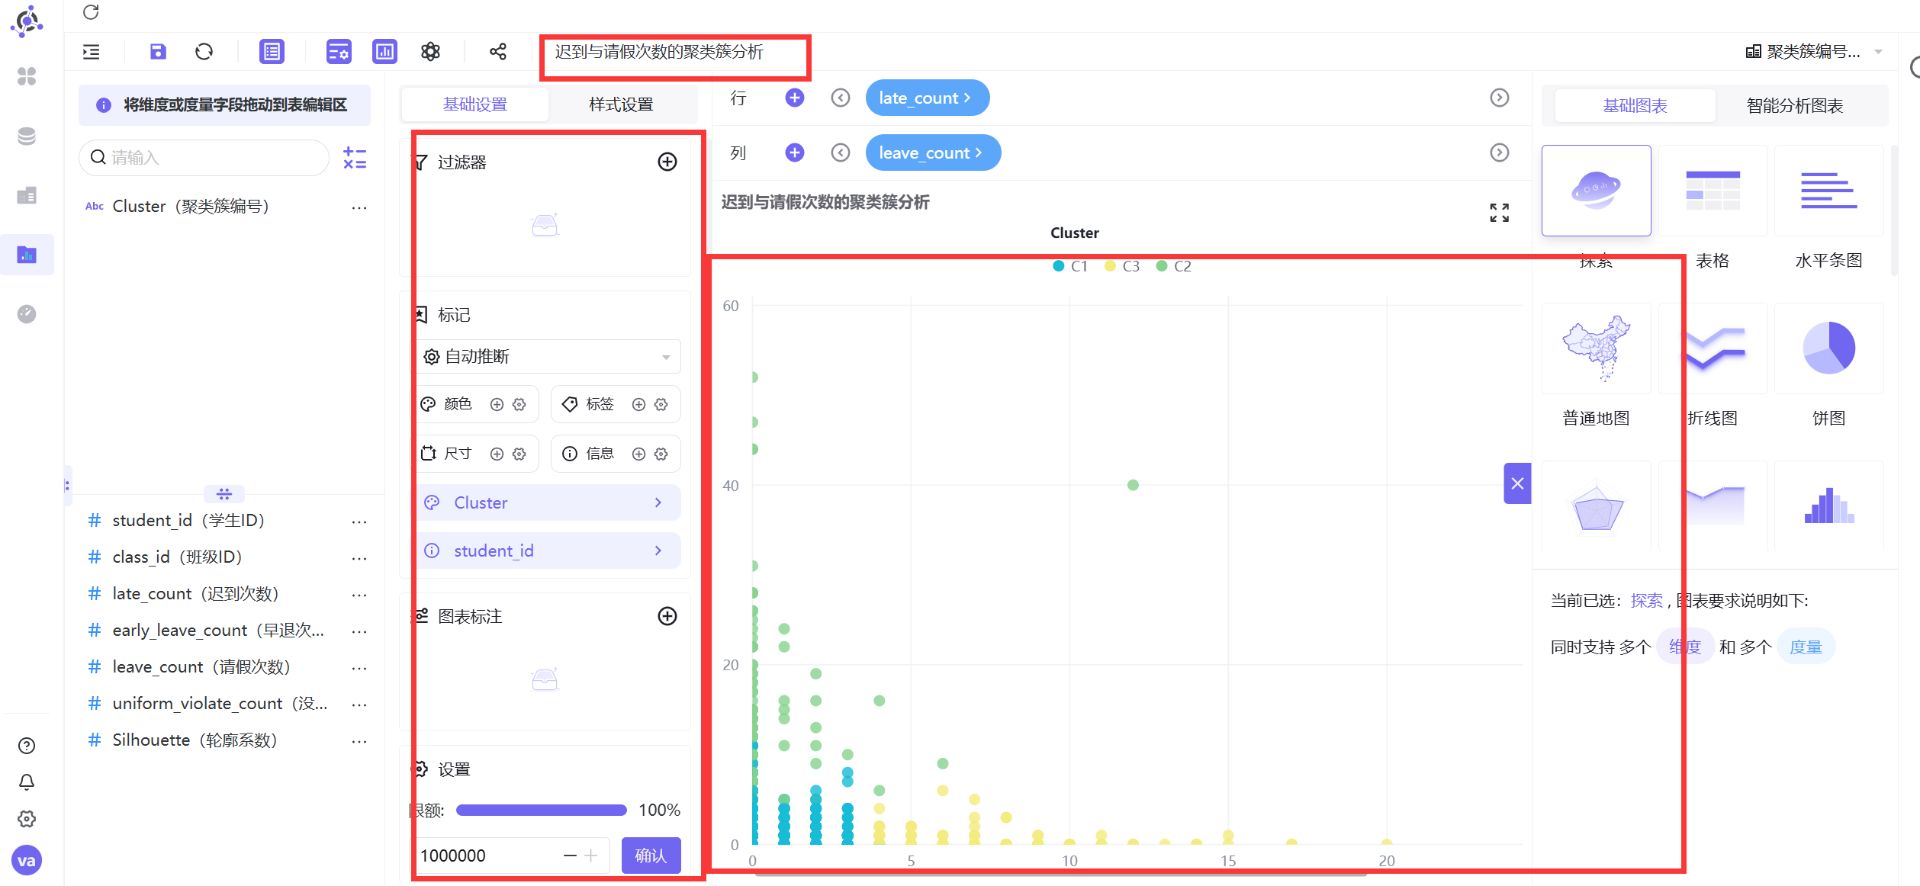The width and height of the screenshot is (1920, 886).
Task: Add a chart annotation with plus icon
Action: 667,616
